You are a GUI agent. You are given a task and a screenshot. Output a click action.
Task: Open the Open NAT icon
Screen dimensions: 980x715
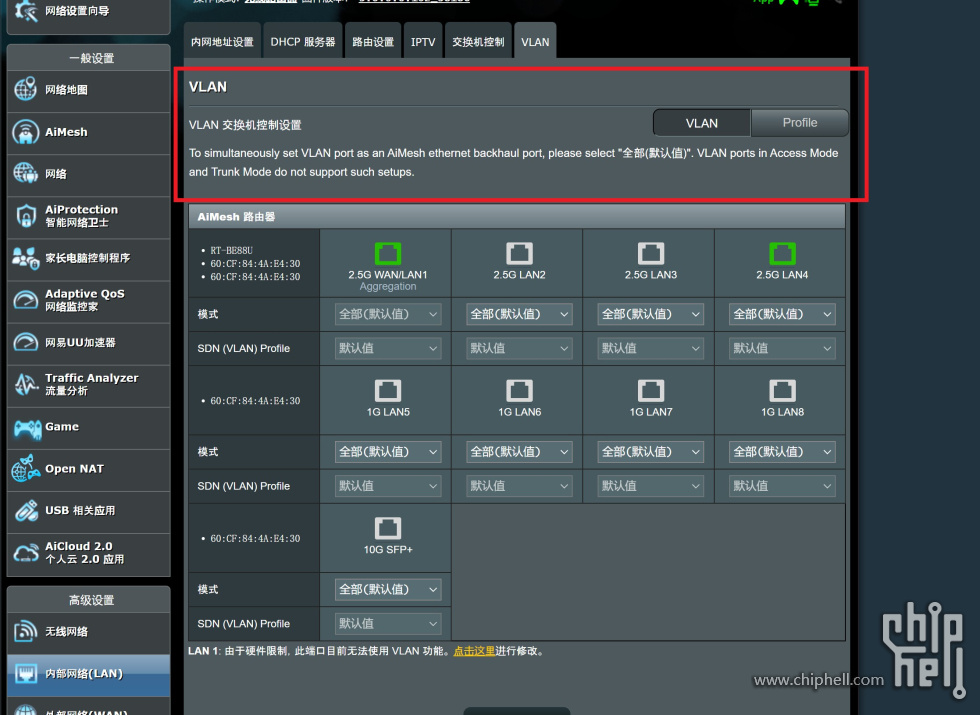pos(26,469)
